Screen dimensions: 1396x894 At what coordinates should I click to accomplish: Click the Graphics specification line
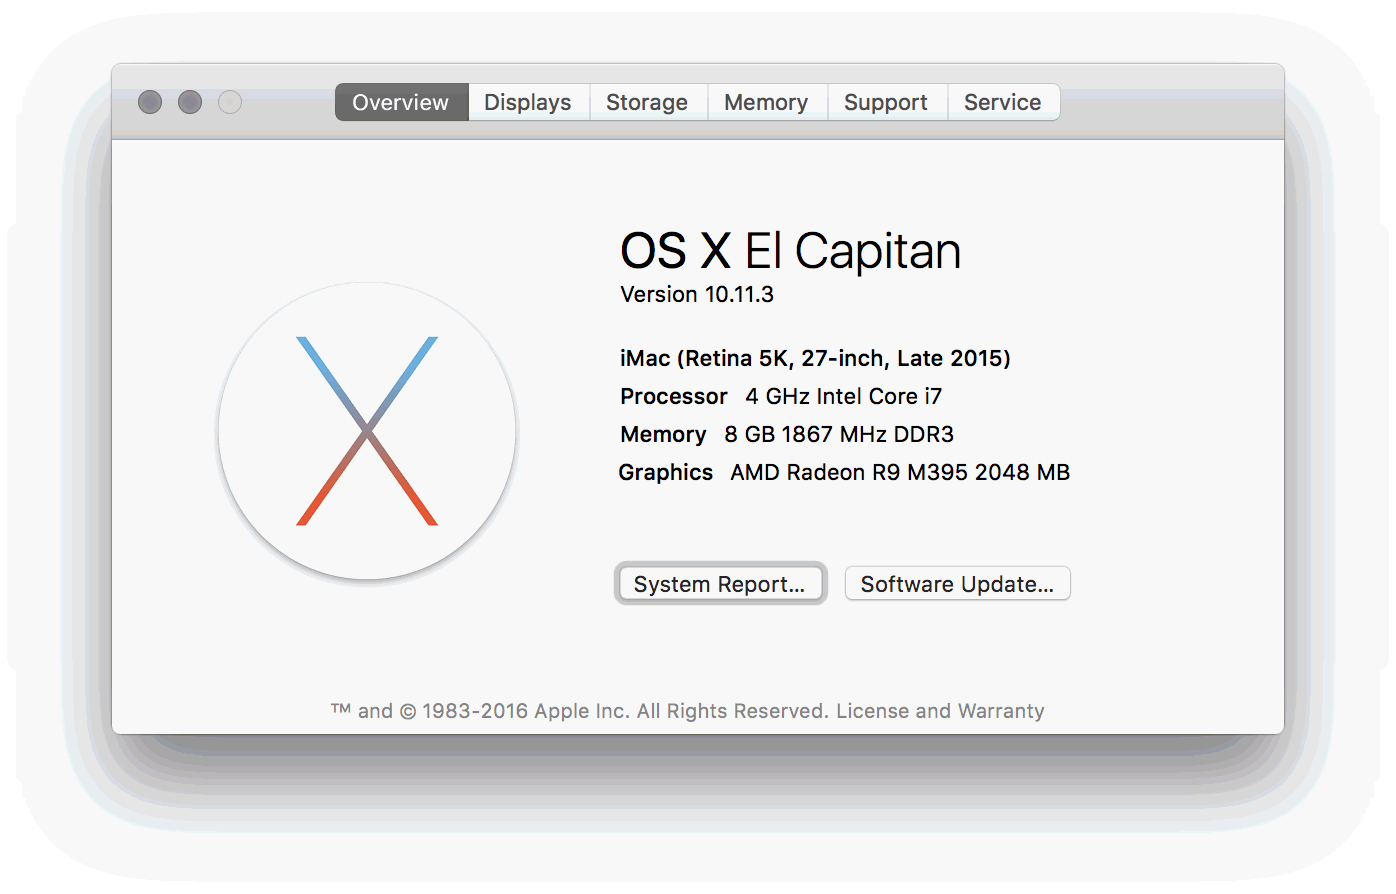(843, 471)
